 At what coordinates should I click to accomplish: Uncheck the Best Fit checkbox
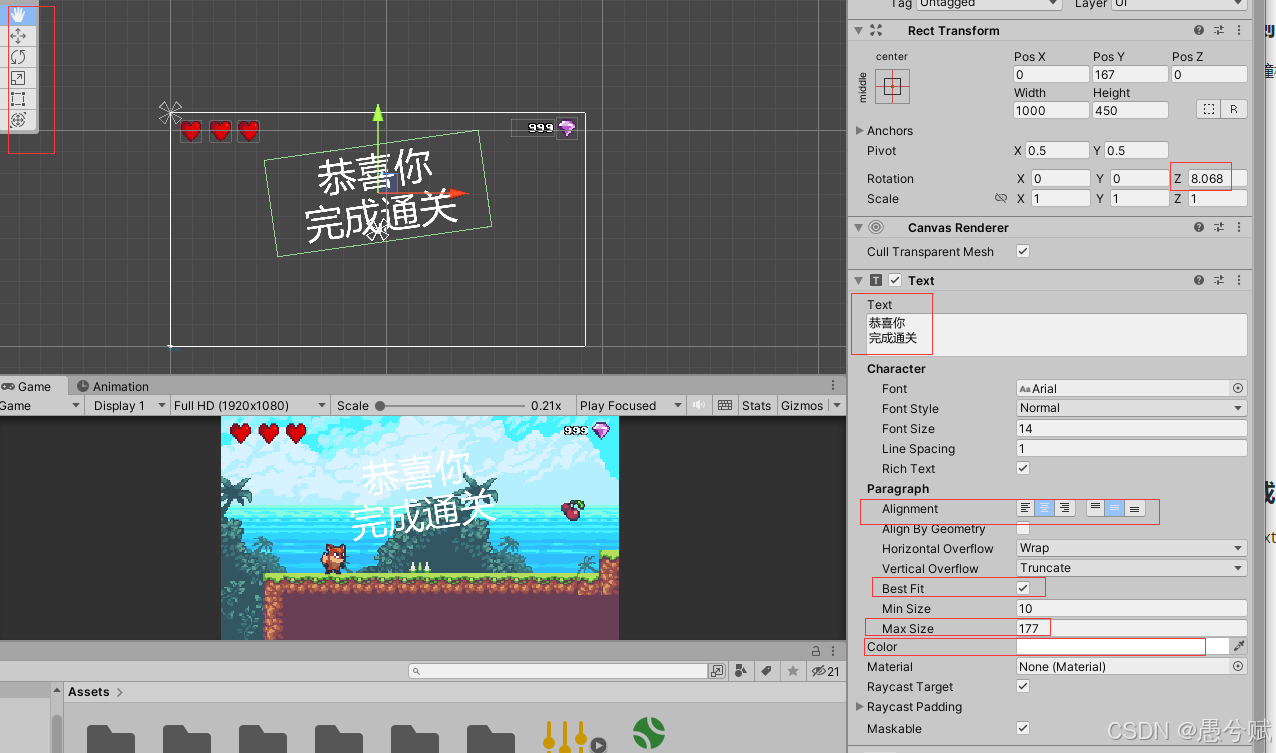tap(1023, 588)
